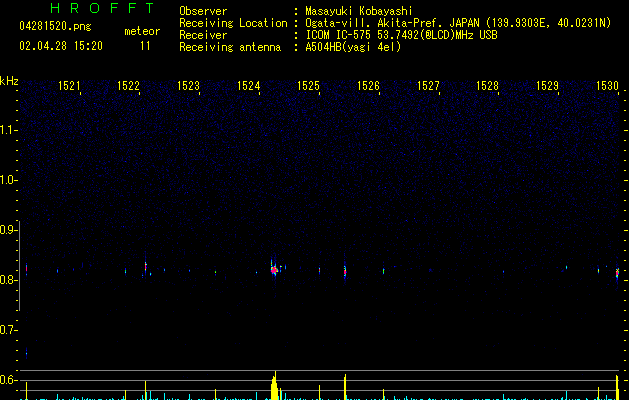Click the 1525 time axis label
The height and width of the screenshot is (400, 629).
tap(308, 85)
